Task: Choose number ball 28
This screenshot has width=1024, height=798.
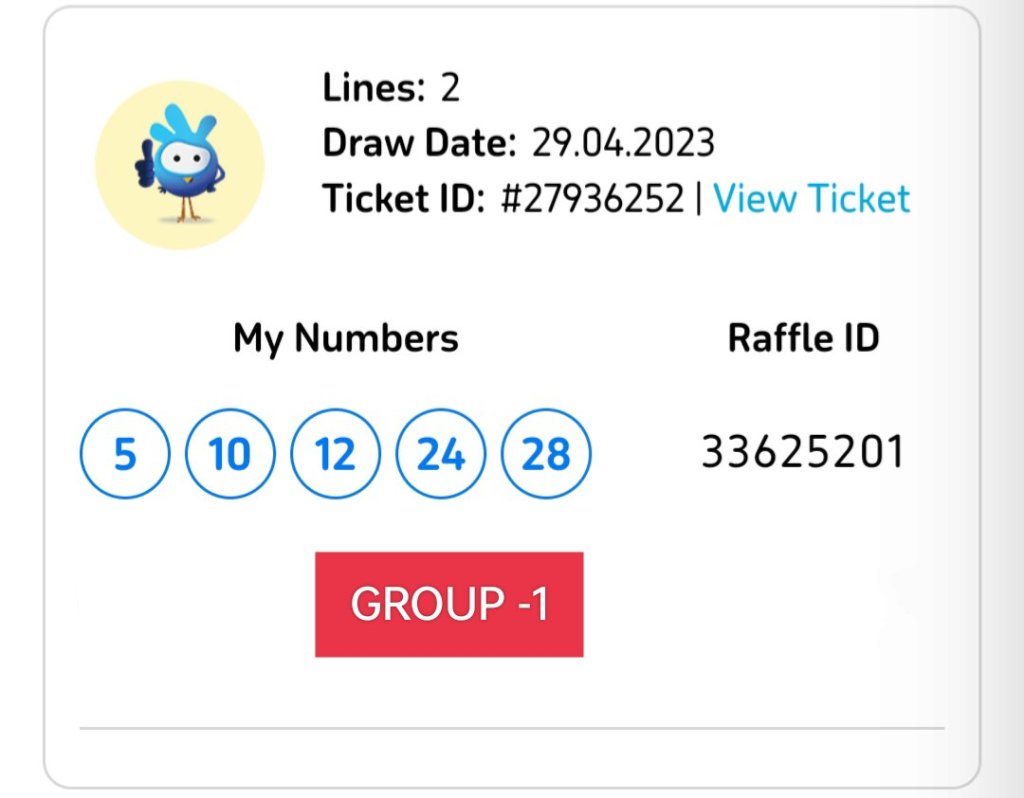Action: pyautogui.click(x=546, y=455)
